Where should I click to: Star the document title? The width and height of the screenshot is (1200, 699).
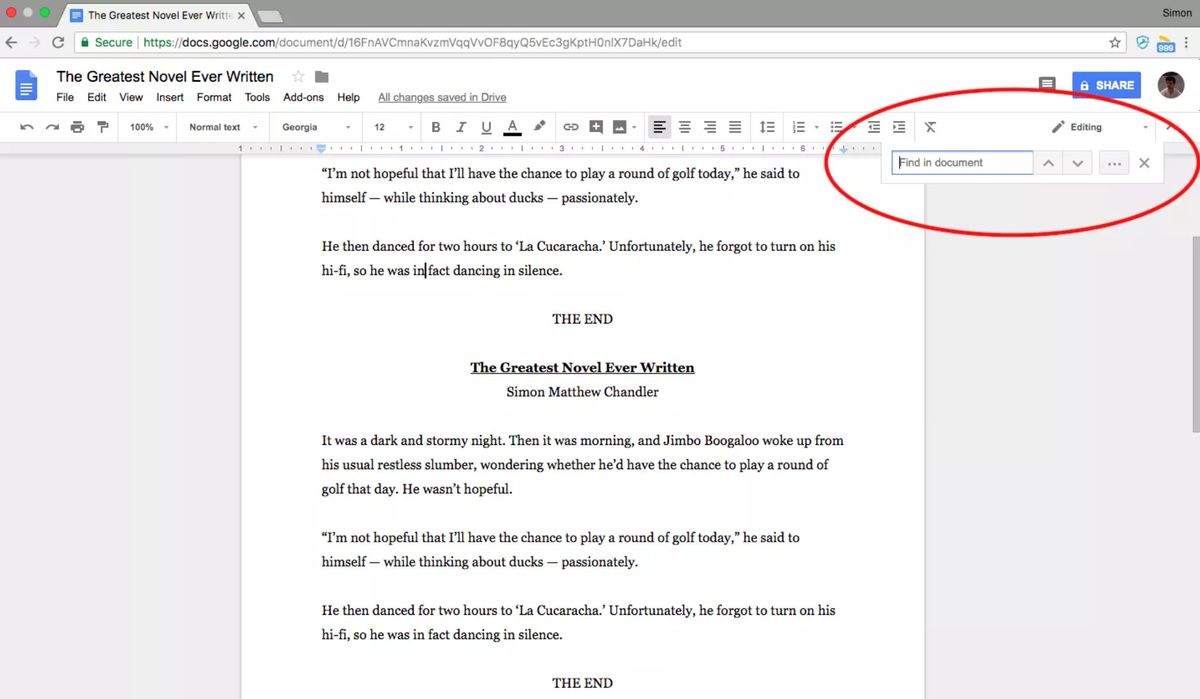coord(297,77)
